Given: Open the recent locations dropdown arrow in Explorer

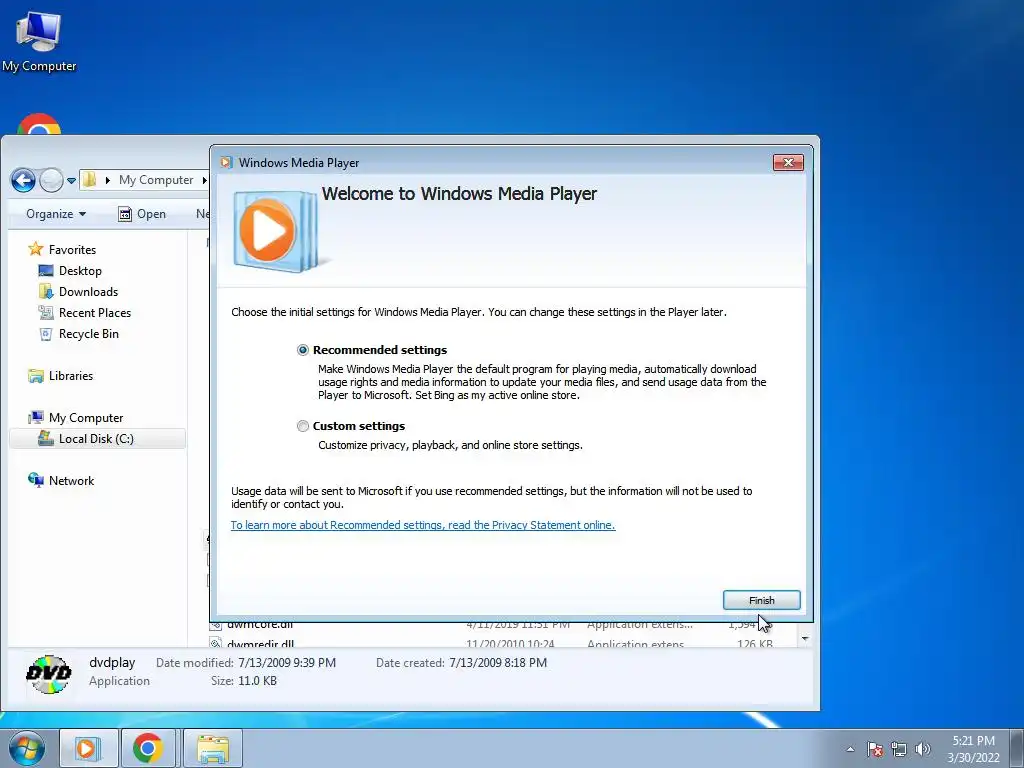Looking at the screenshot, I should pos(71,180).
